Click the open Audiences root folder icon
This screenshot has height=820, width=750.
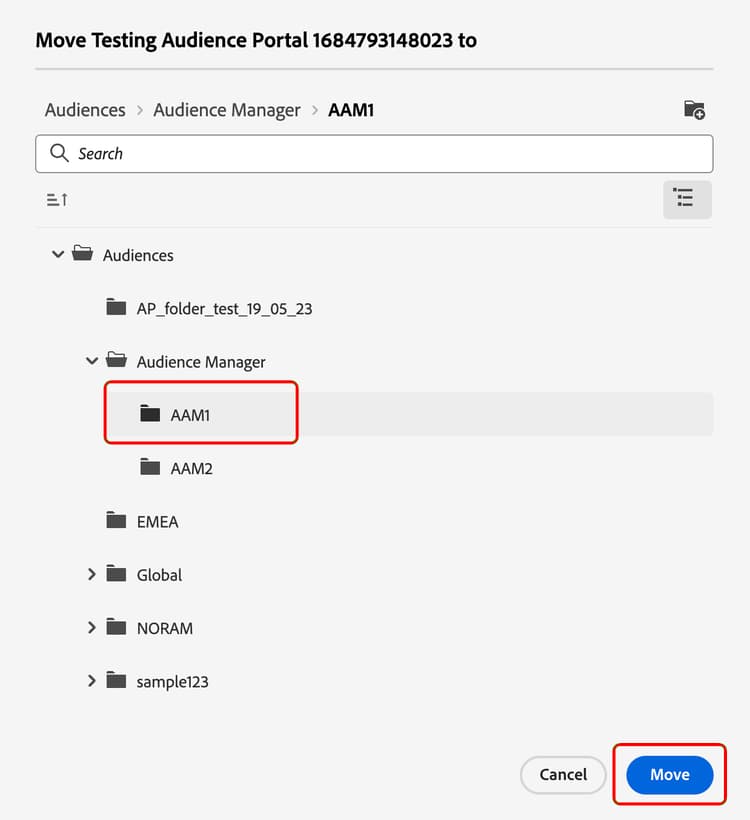83,254
